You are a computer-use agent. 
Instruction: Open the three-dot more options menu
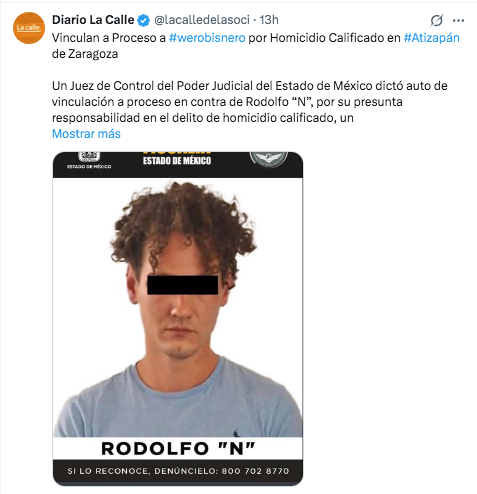pos(458,21)
